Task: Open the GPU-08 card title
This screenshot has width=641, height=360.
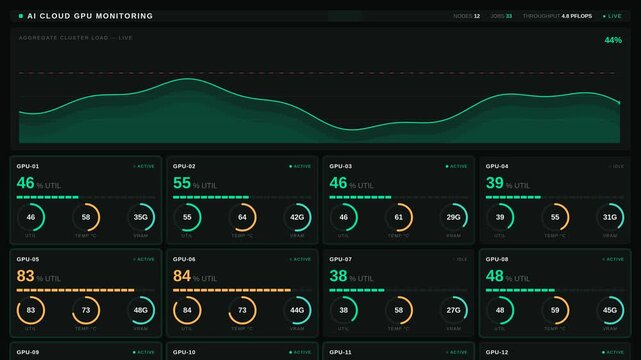Action: [497, 259]
